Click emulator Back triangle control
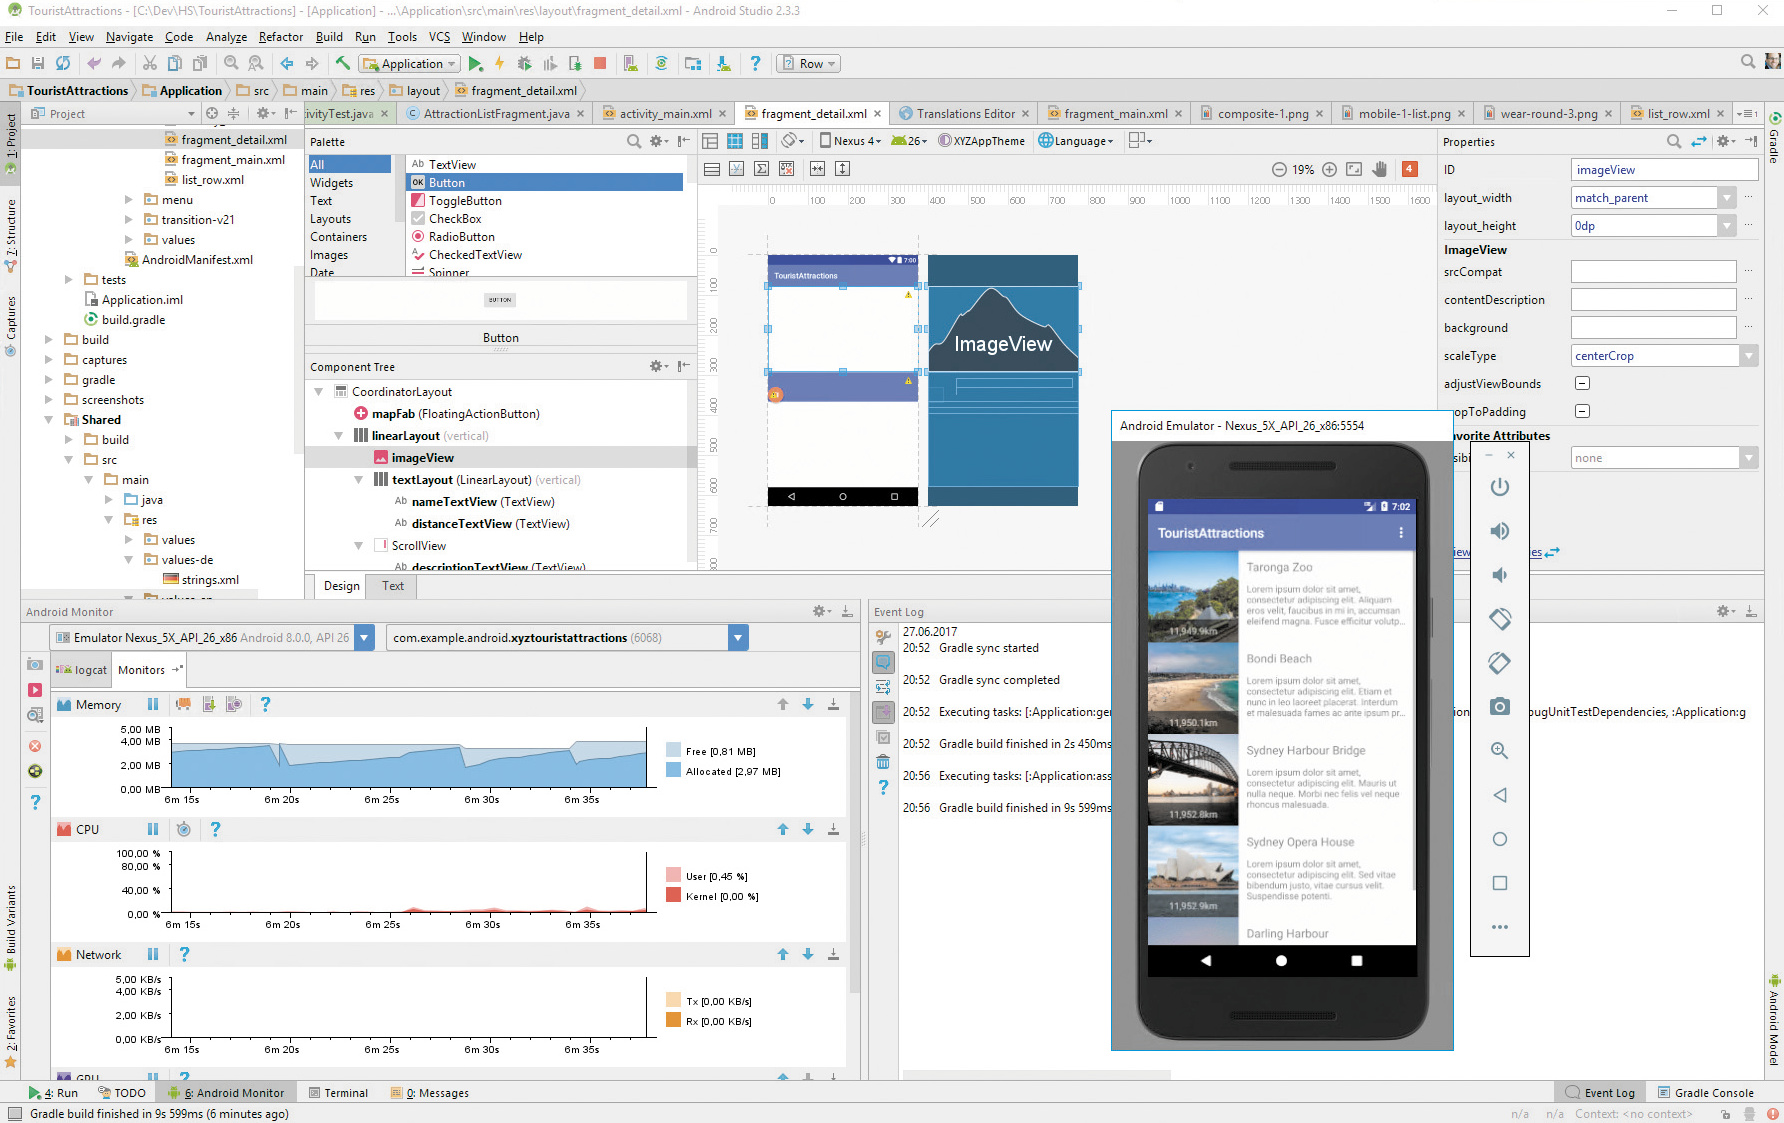 click(x=1500, y=795)
